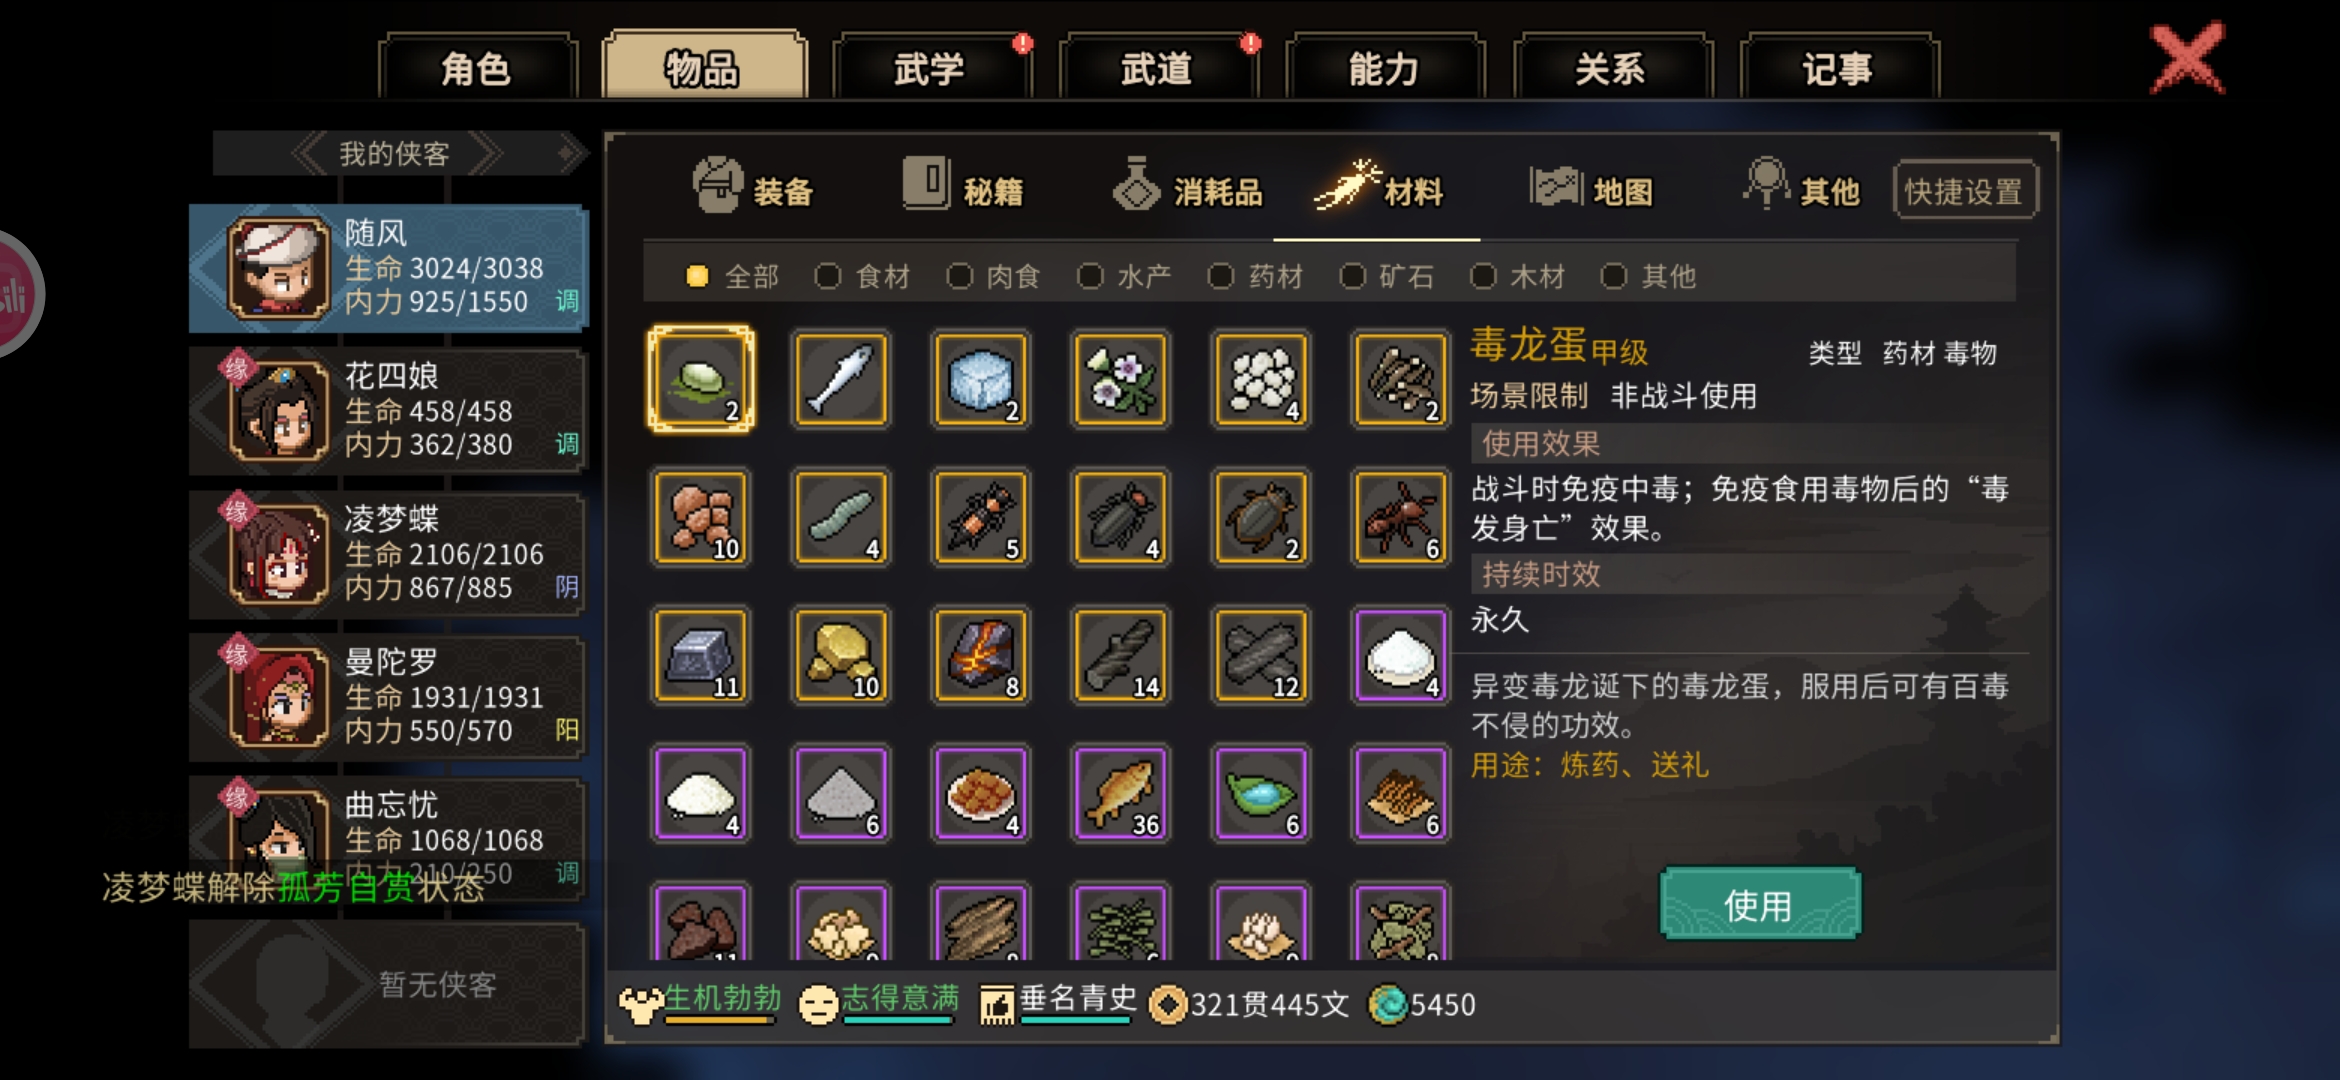The width and height of the screenshot is (2340, 1080).
Task: Filter materials by 食材 radio button
Action: (x=862, y=276)
